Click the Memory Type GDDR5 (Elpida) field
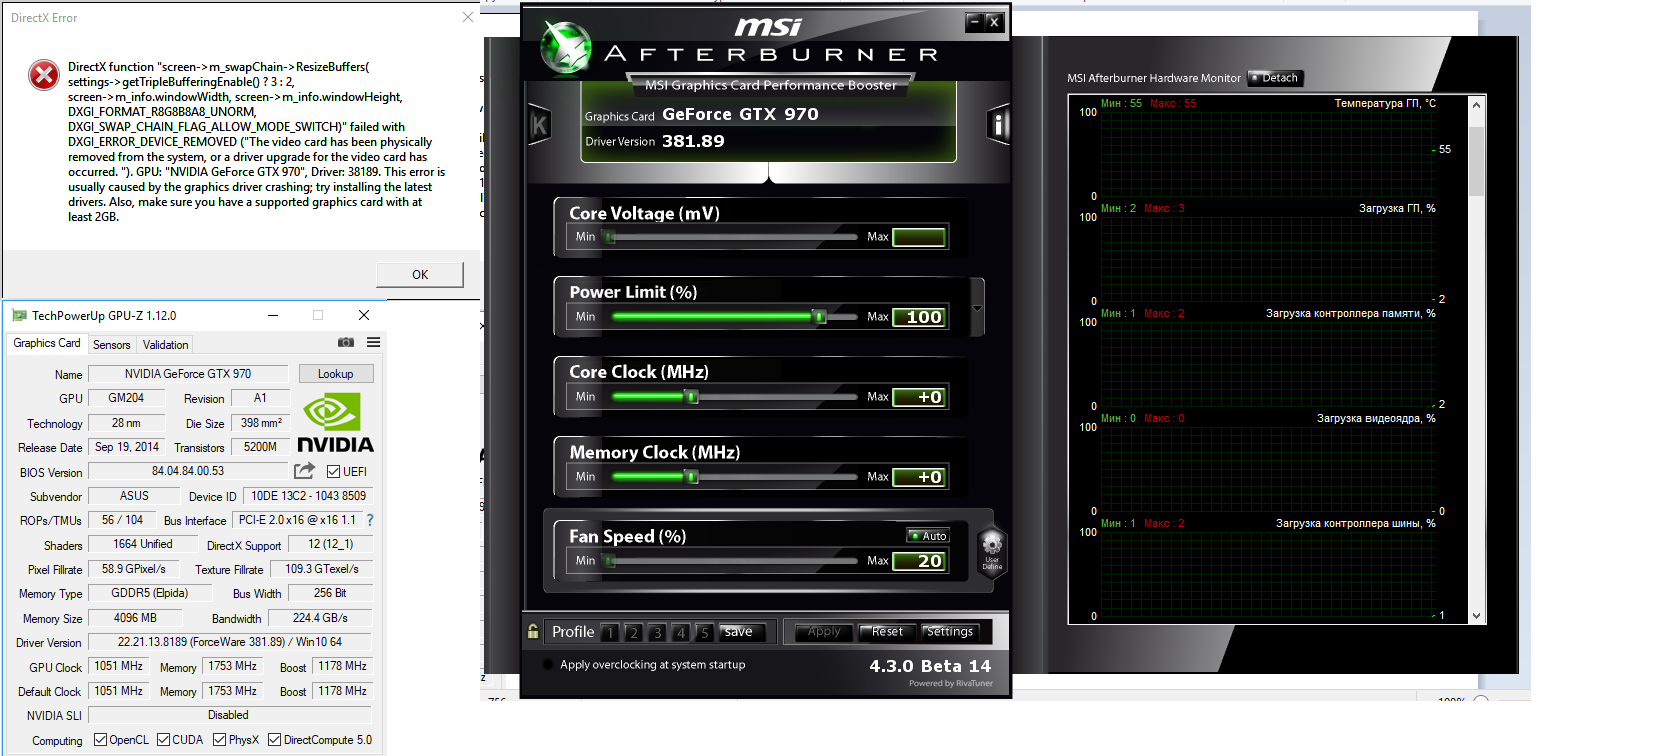The image size is (1653, 756). coord(150,593)
